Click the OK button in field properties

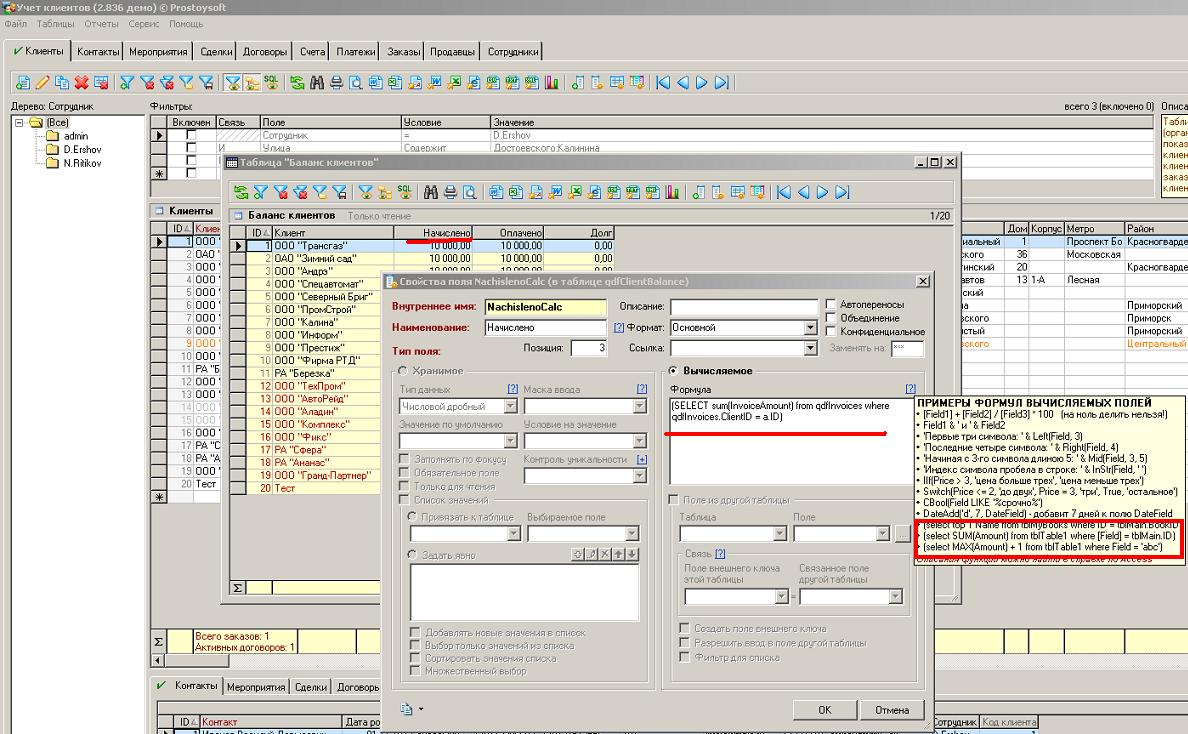pos(824,710)
